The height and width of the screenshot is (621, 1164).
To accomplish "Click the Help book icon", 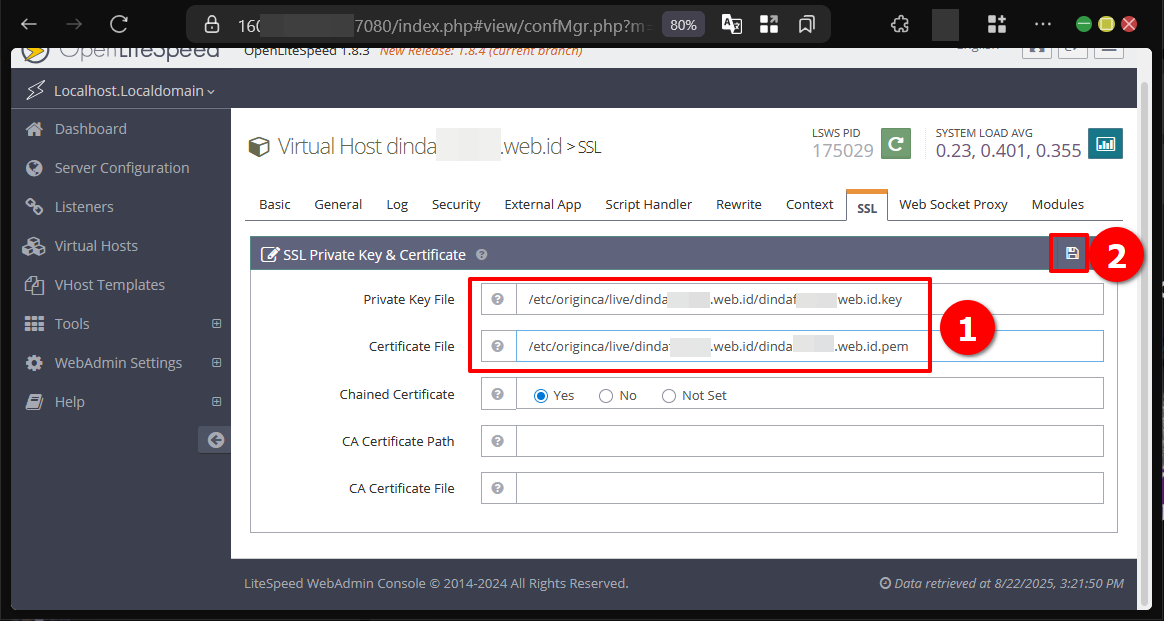I will tap(34, 401).
